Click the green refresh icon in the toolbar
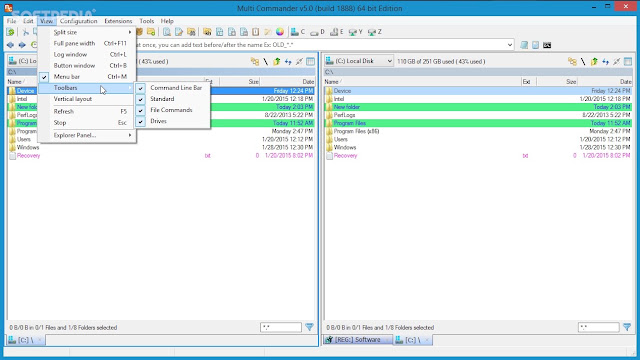 [10, 32]
